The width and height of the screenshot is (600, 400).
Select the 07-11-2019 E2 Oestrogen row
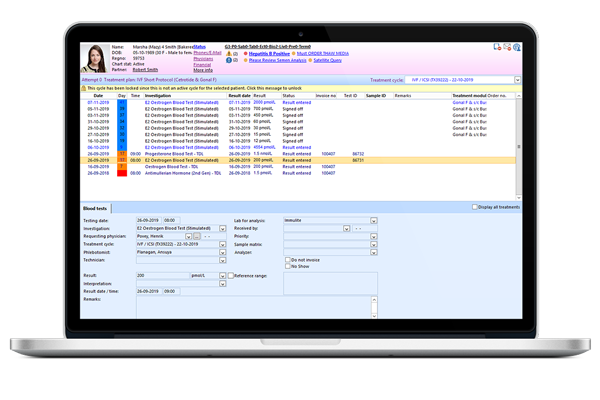coord(298,103)
